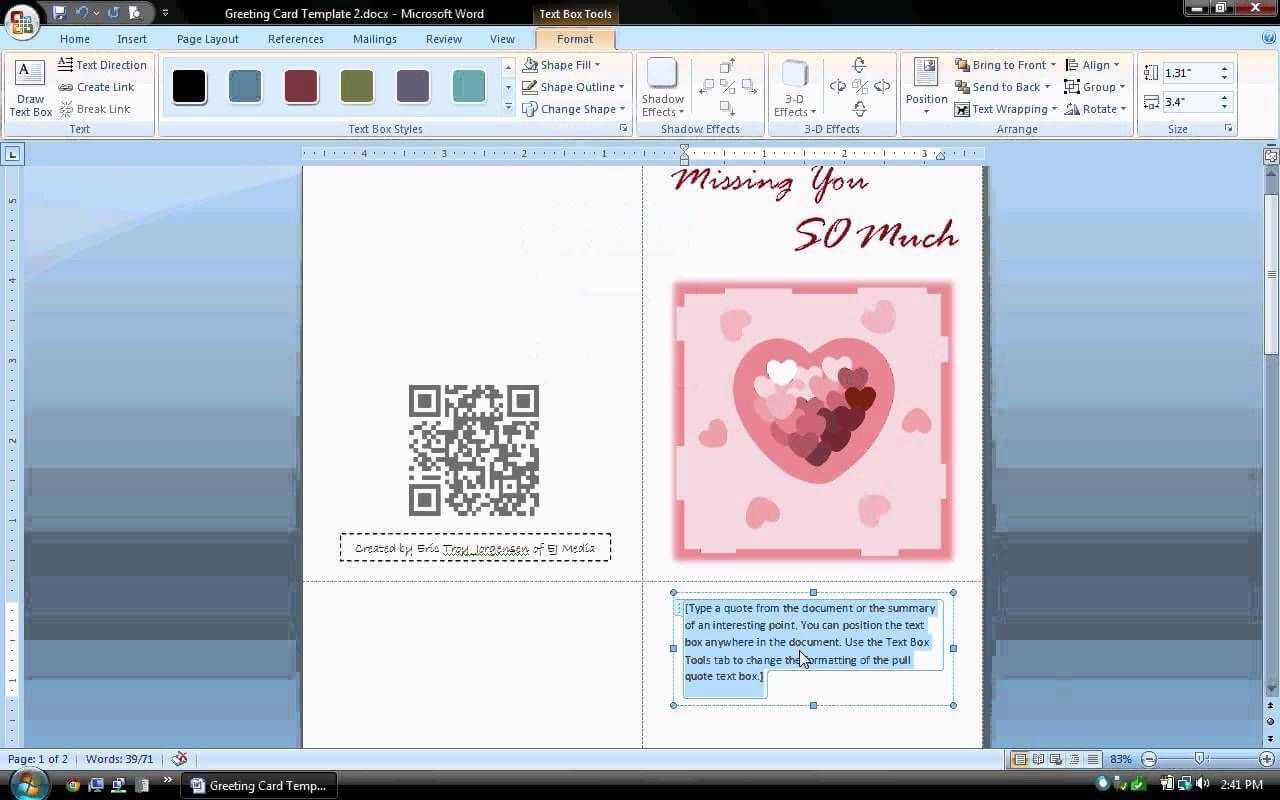Save document via Quick Access toolbar
This screenshot has height=800, width=1280.
point(60,13)
